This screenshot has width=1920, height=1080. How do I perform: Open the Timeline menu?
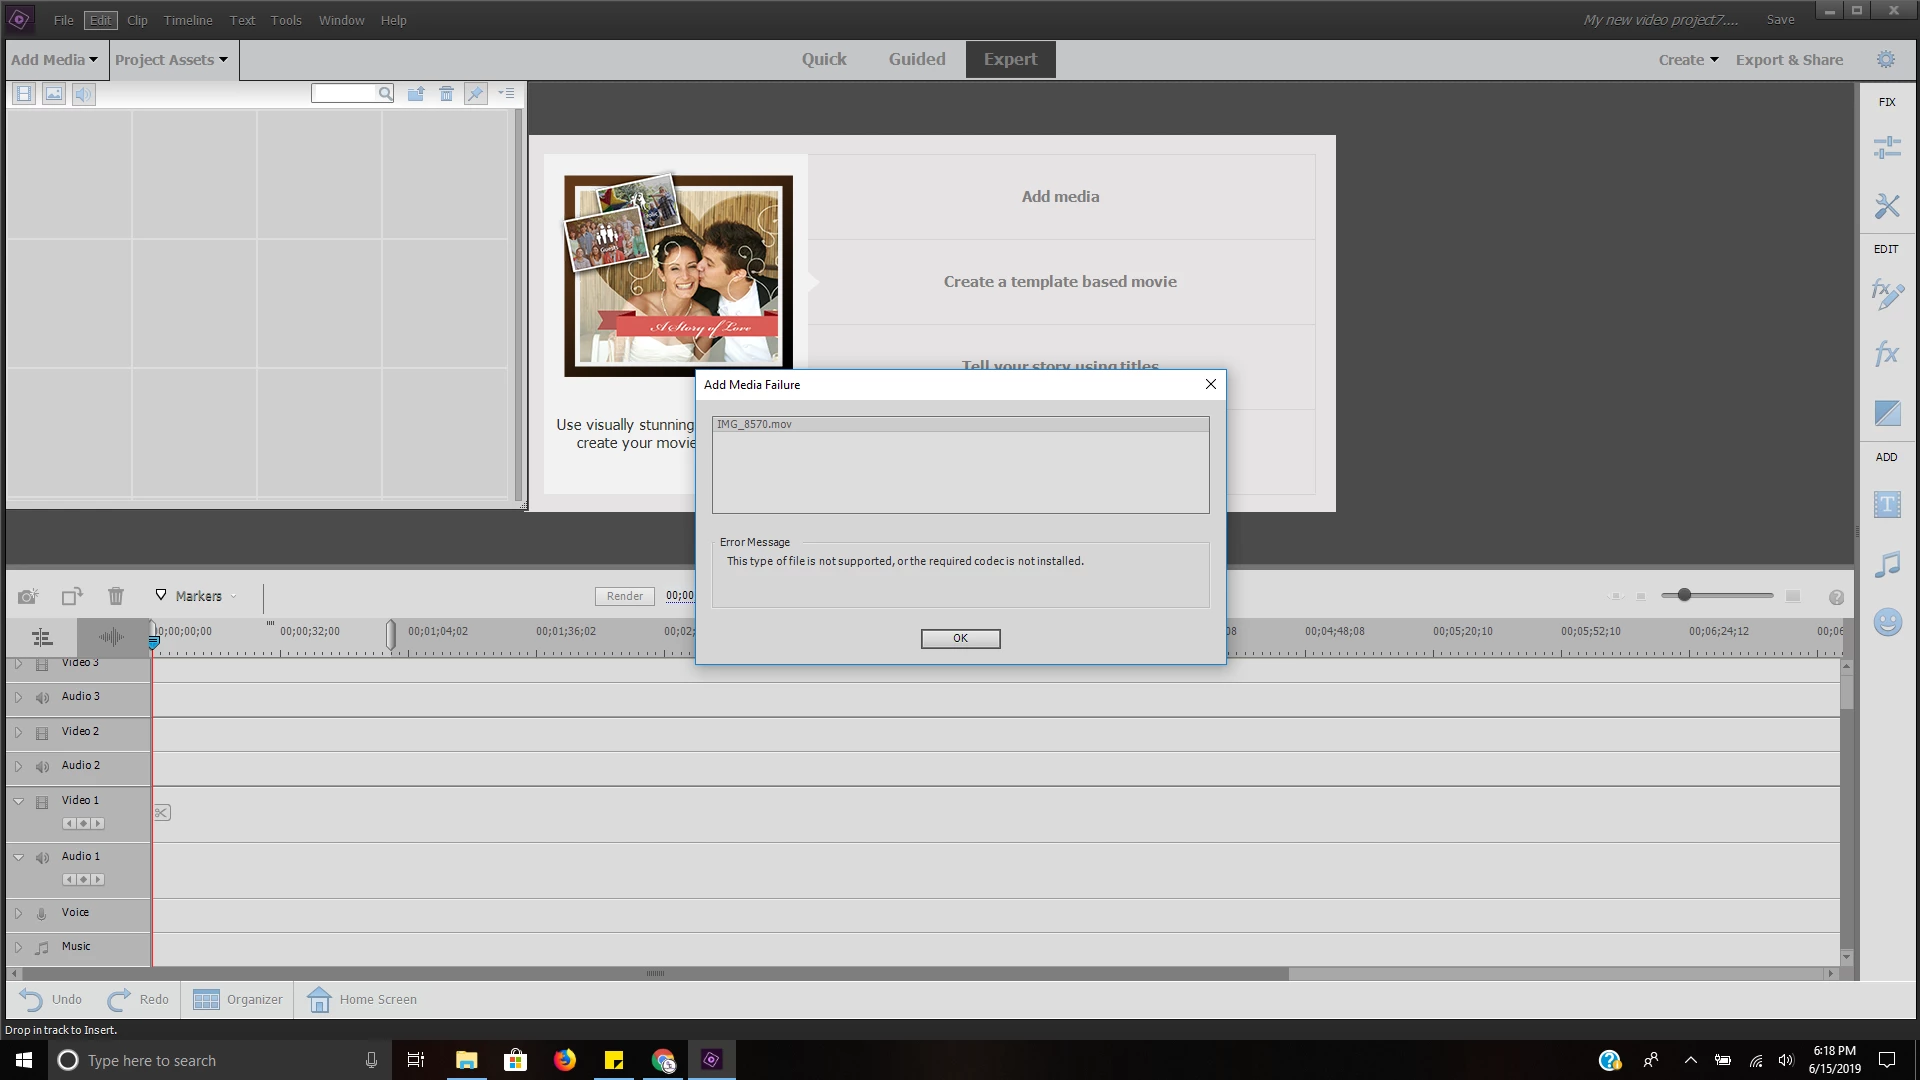[188, 20]
